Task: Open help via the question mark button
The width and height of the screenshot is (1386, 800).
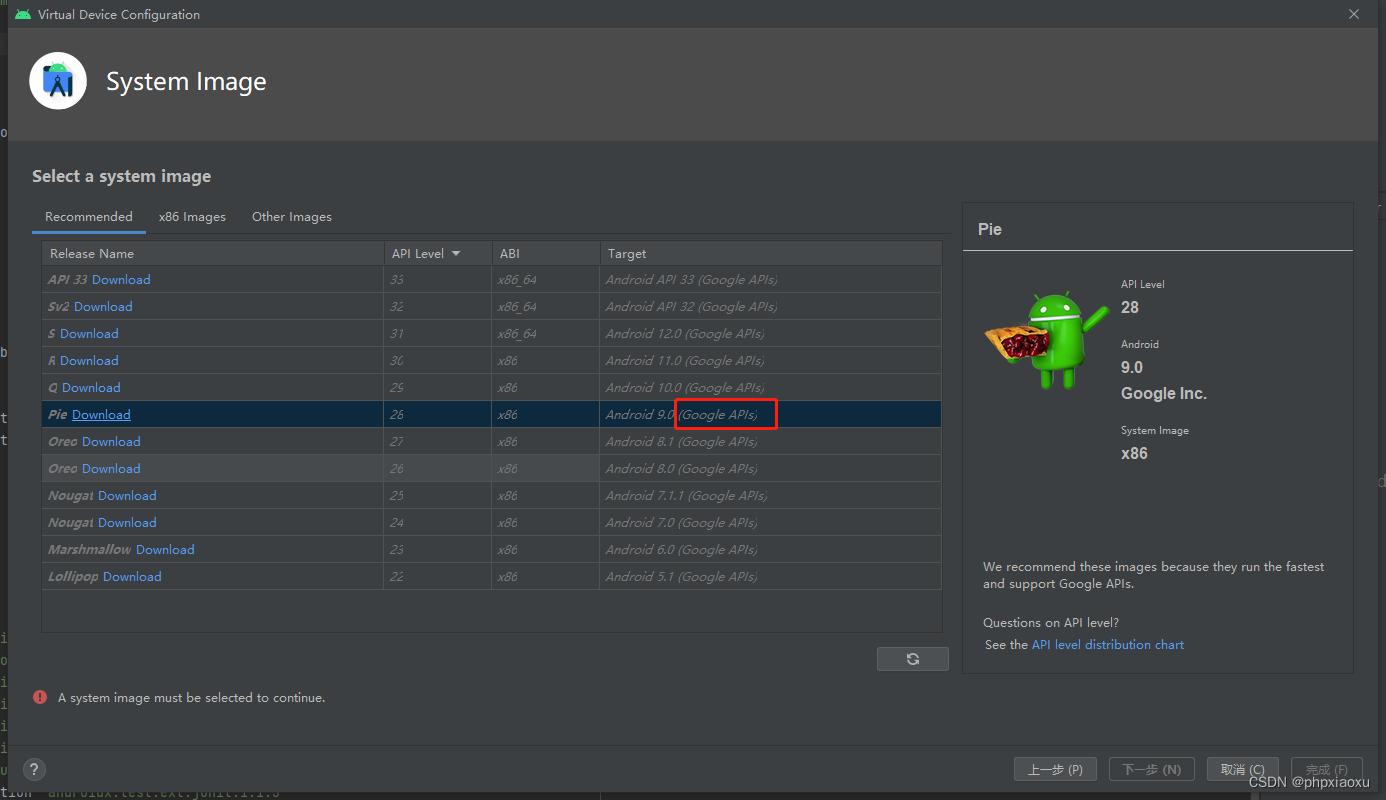Action: 35,769
